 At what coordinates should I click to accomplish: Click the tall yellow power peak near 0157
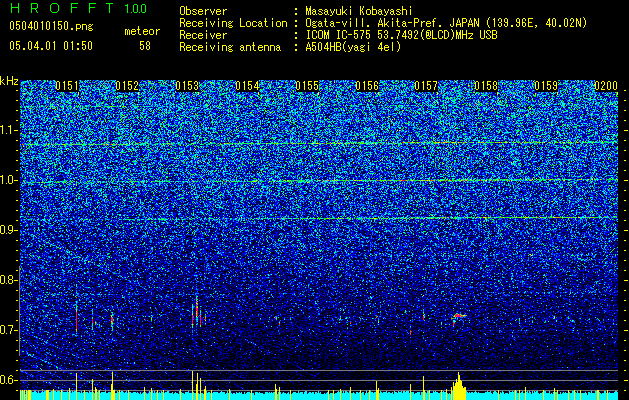click(x=459, y=386)
